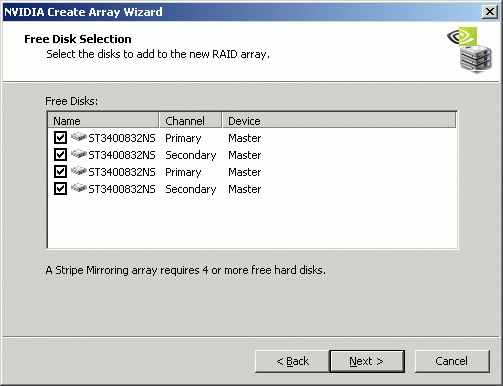This screenshot has width=503, height=386.
Task: Click the Primary channel cell in third row
Action: point(183,172)
